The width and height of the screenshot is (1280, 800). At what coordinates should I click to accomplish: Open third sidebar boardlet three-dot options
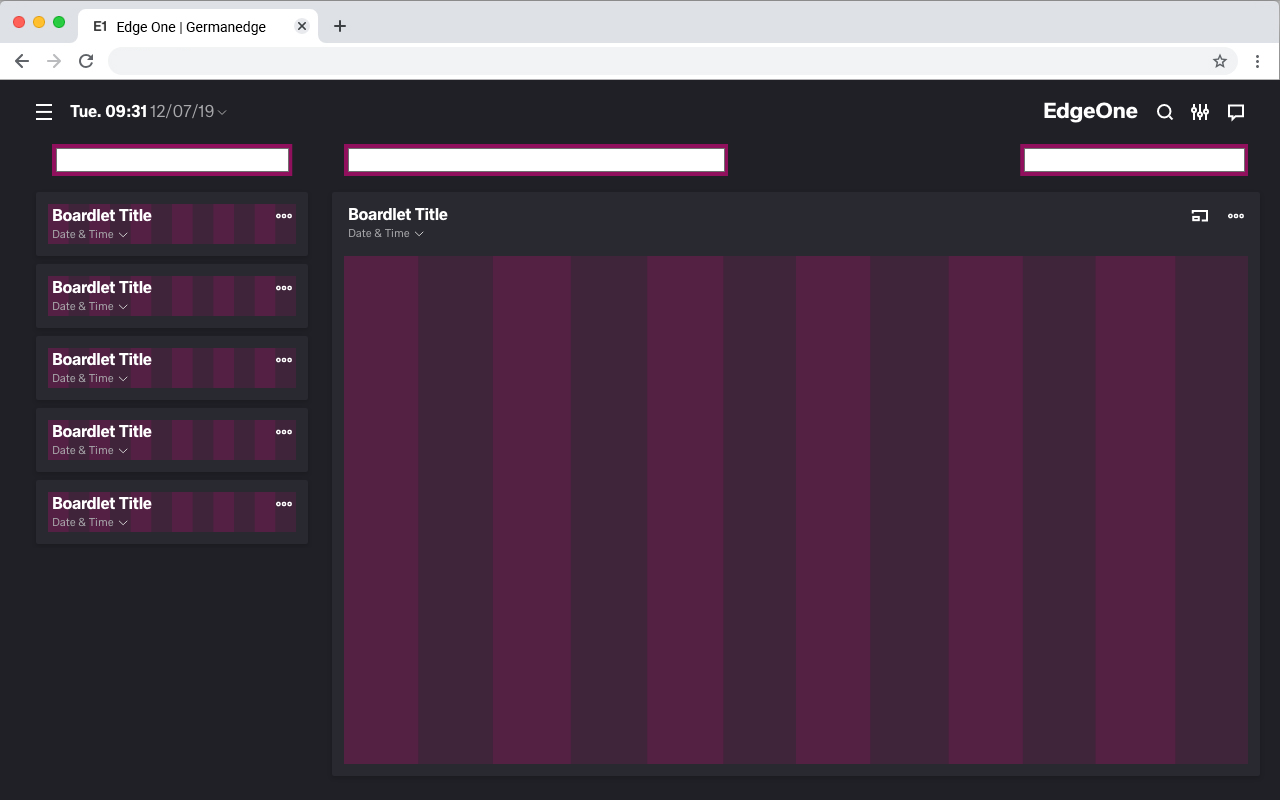pyautogui.click(x=284, y=360)
